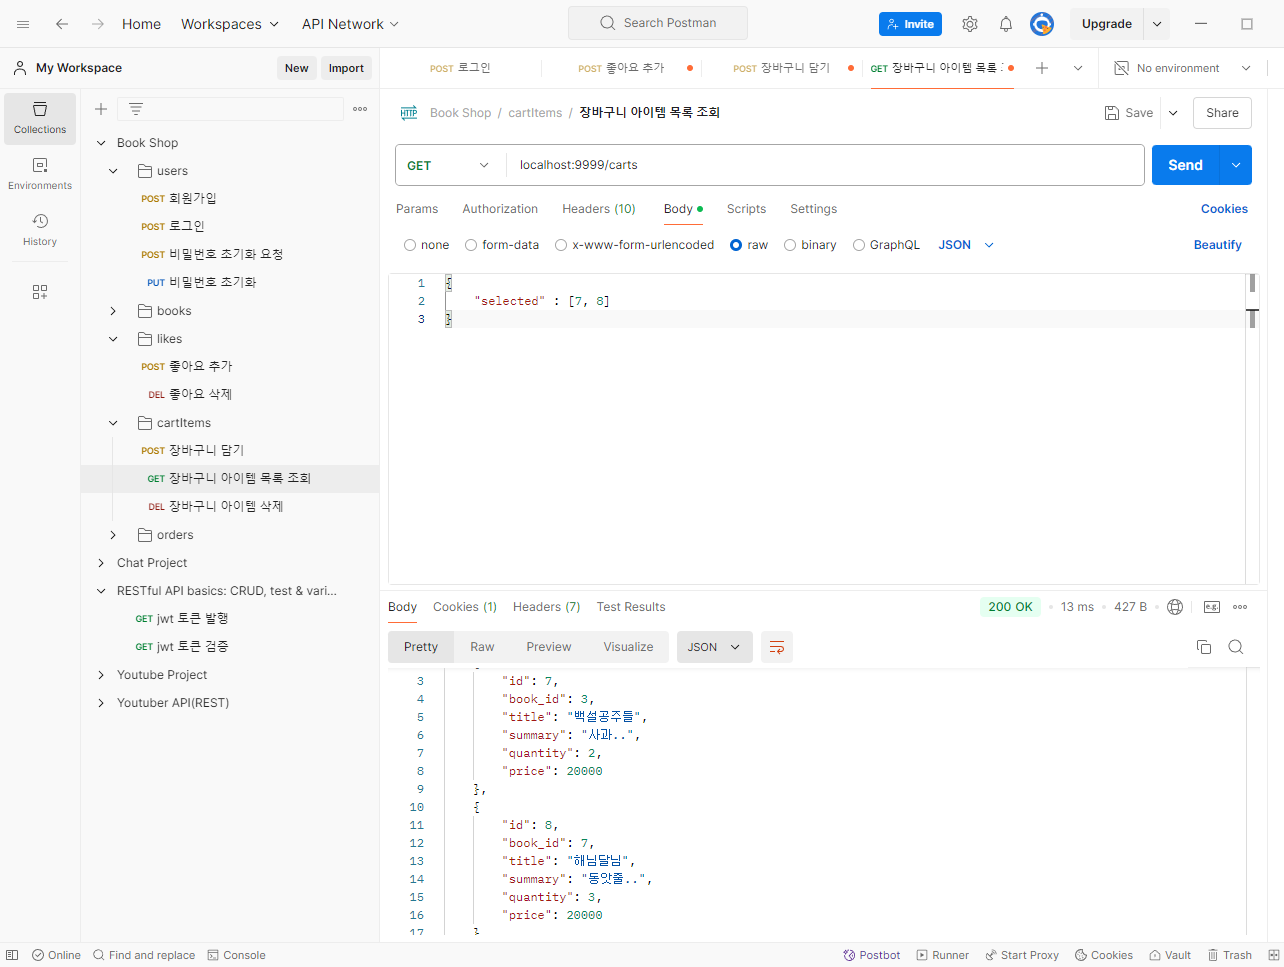Expand the orders folder
This screenshot has height=967, width=1284.
(113, 535)
